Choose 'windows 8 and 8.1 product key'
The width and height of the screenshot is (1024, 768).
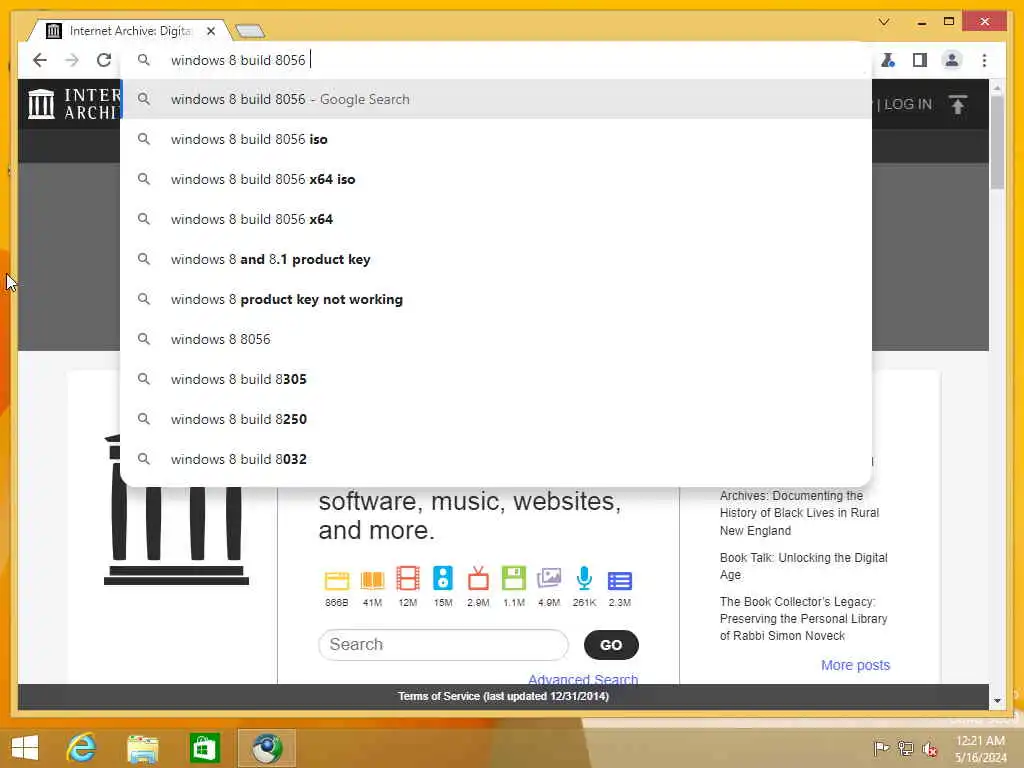pyautogui.click(x=496, y=259)
